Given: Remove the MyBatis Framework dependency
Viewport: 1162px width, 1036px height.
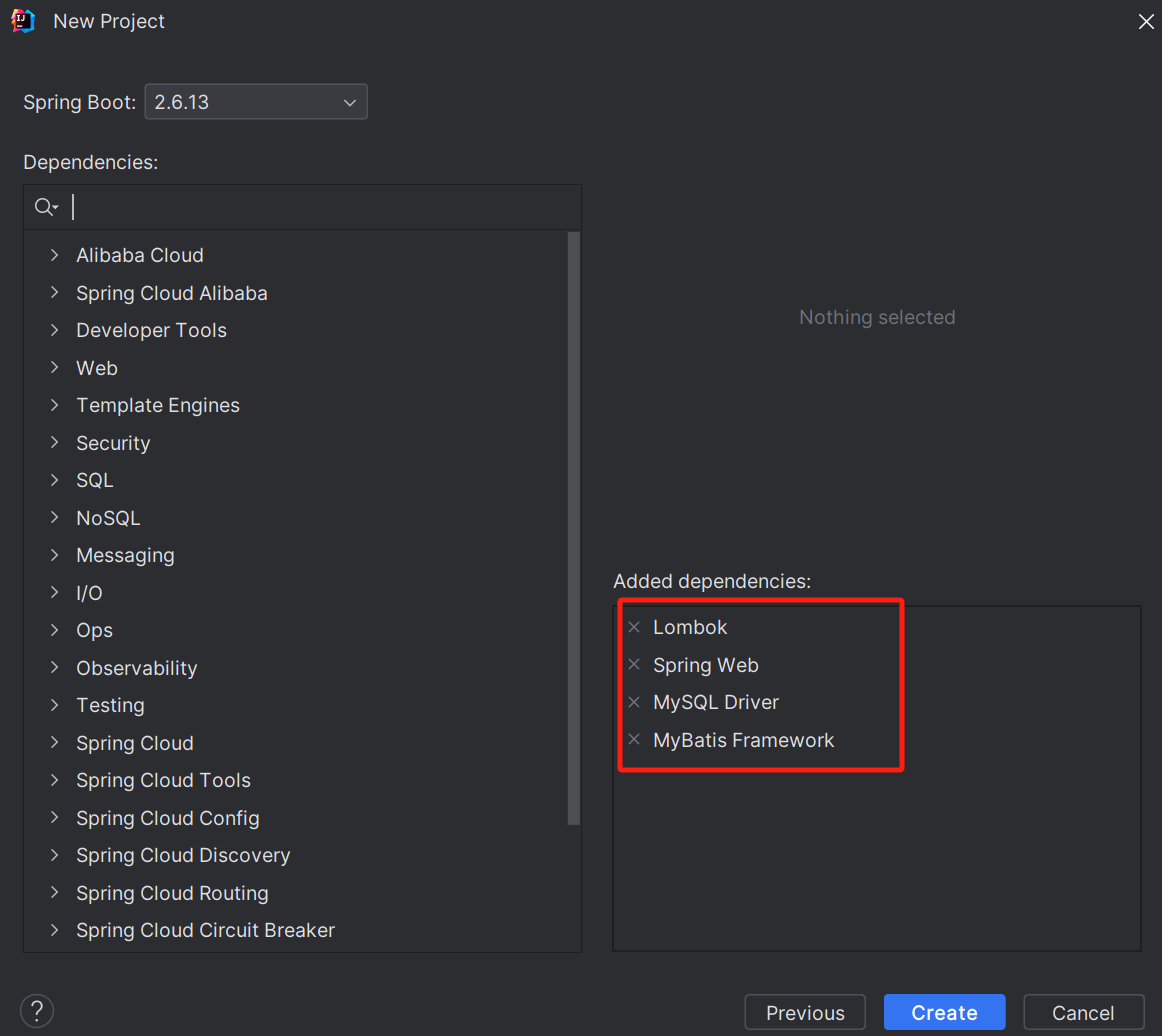Looking at the screenshot, I should [x=634, y=739].
